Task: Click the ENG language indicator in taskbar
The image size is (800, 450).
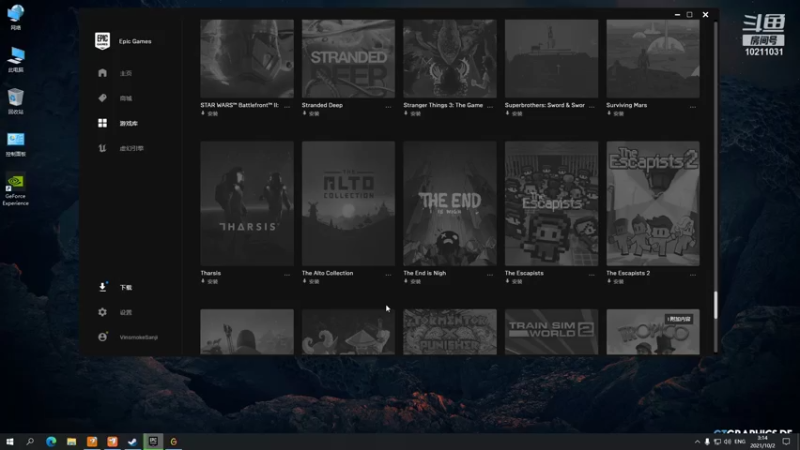Action: (x=740, y=441)
